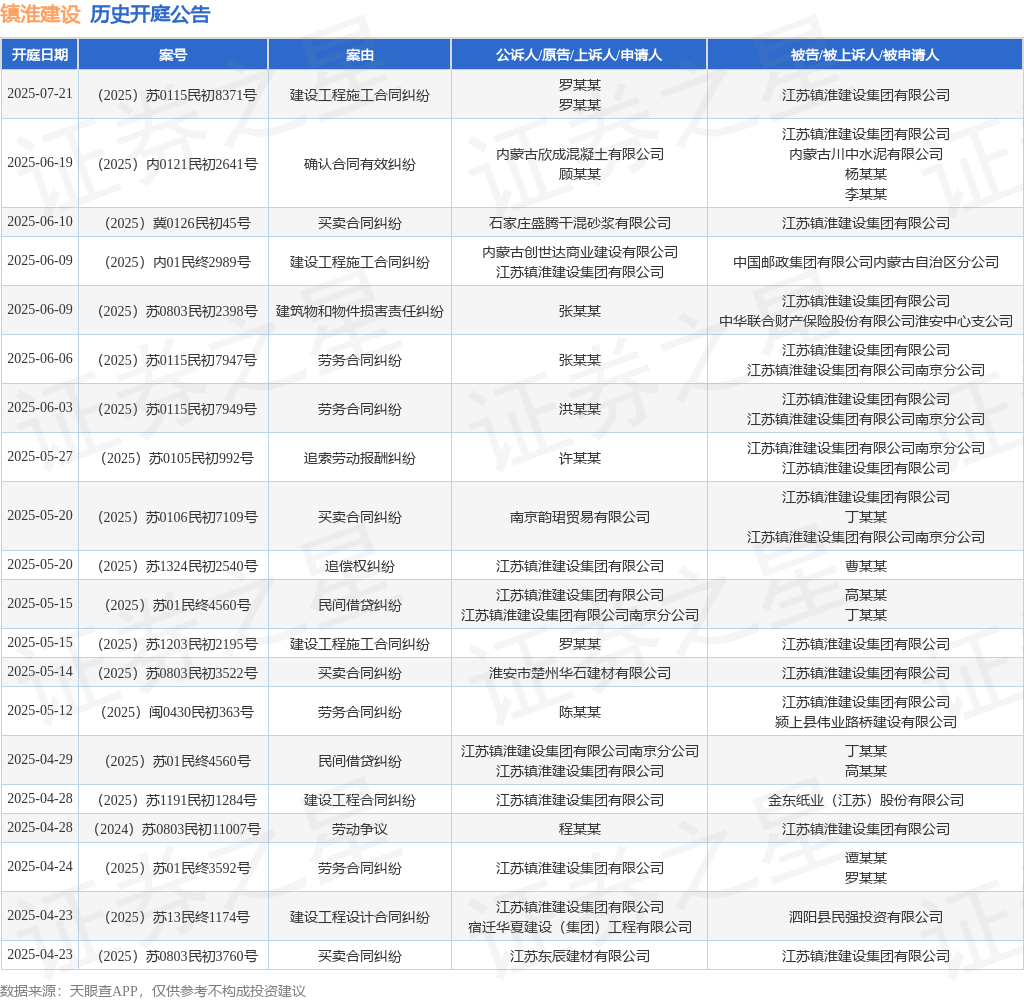Click the 确认合同有效纠纷 cell
1024x1000 pixels.
tap(360, 165)
